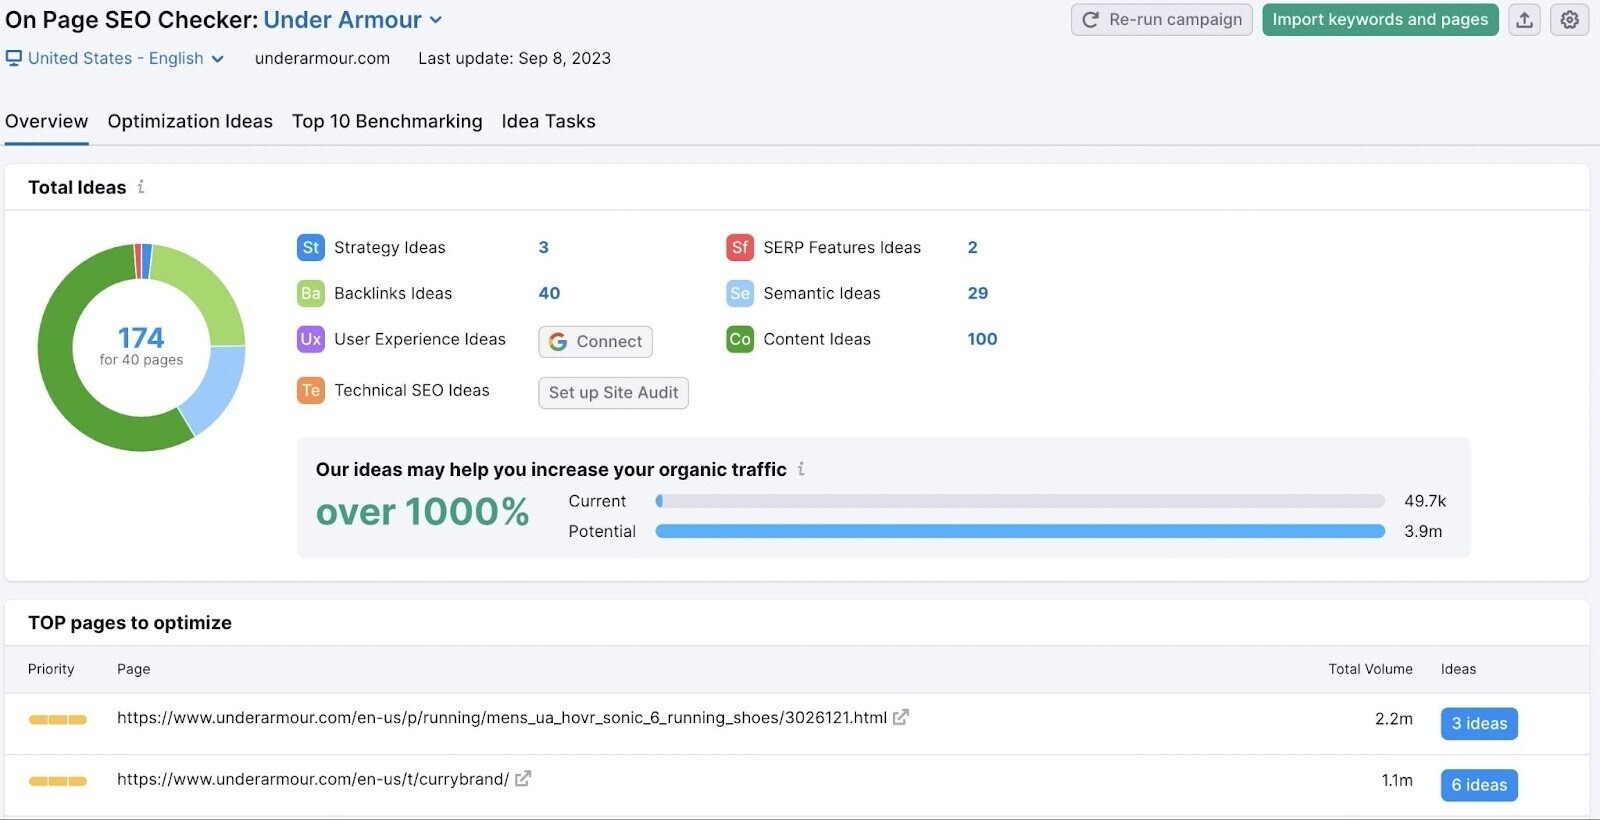Click the User Experience Ideas label

point(420,340)
